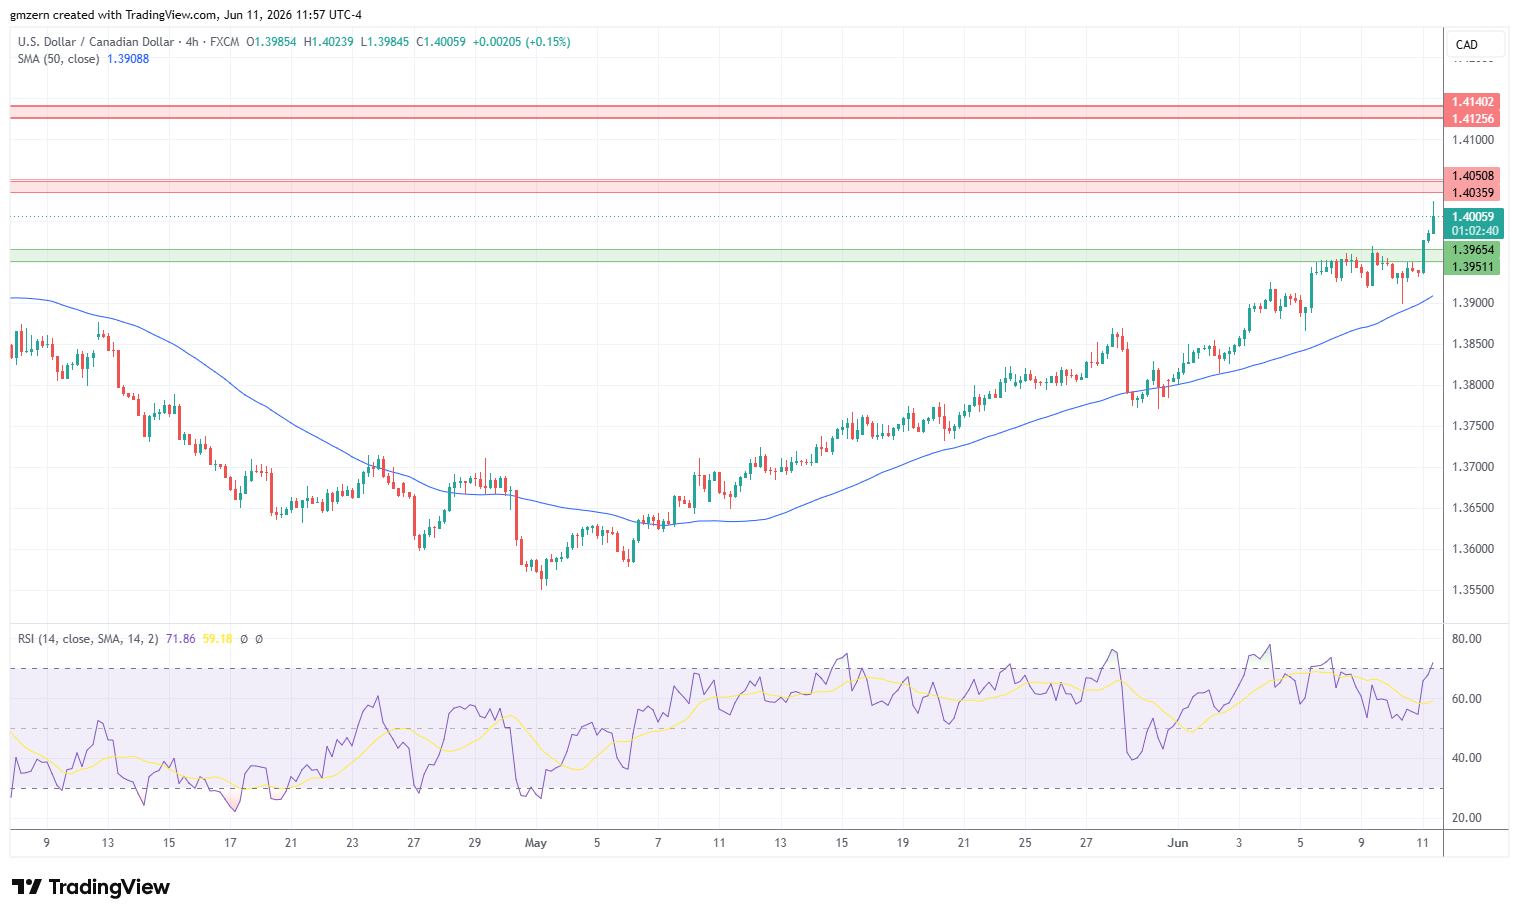Click the 1.36000 price axis label
This screenshot has width=1519, height=917.
click(1473, 549)
